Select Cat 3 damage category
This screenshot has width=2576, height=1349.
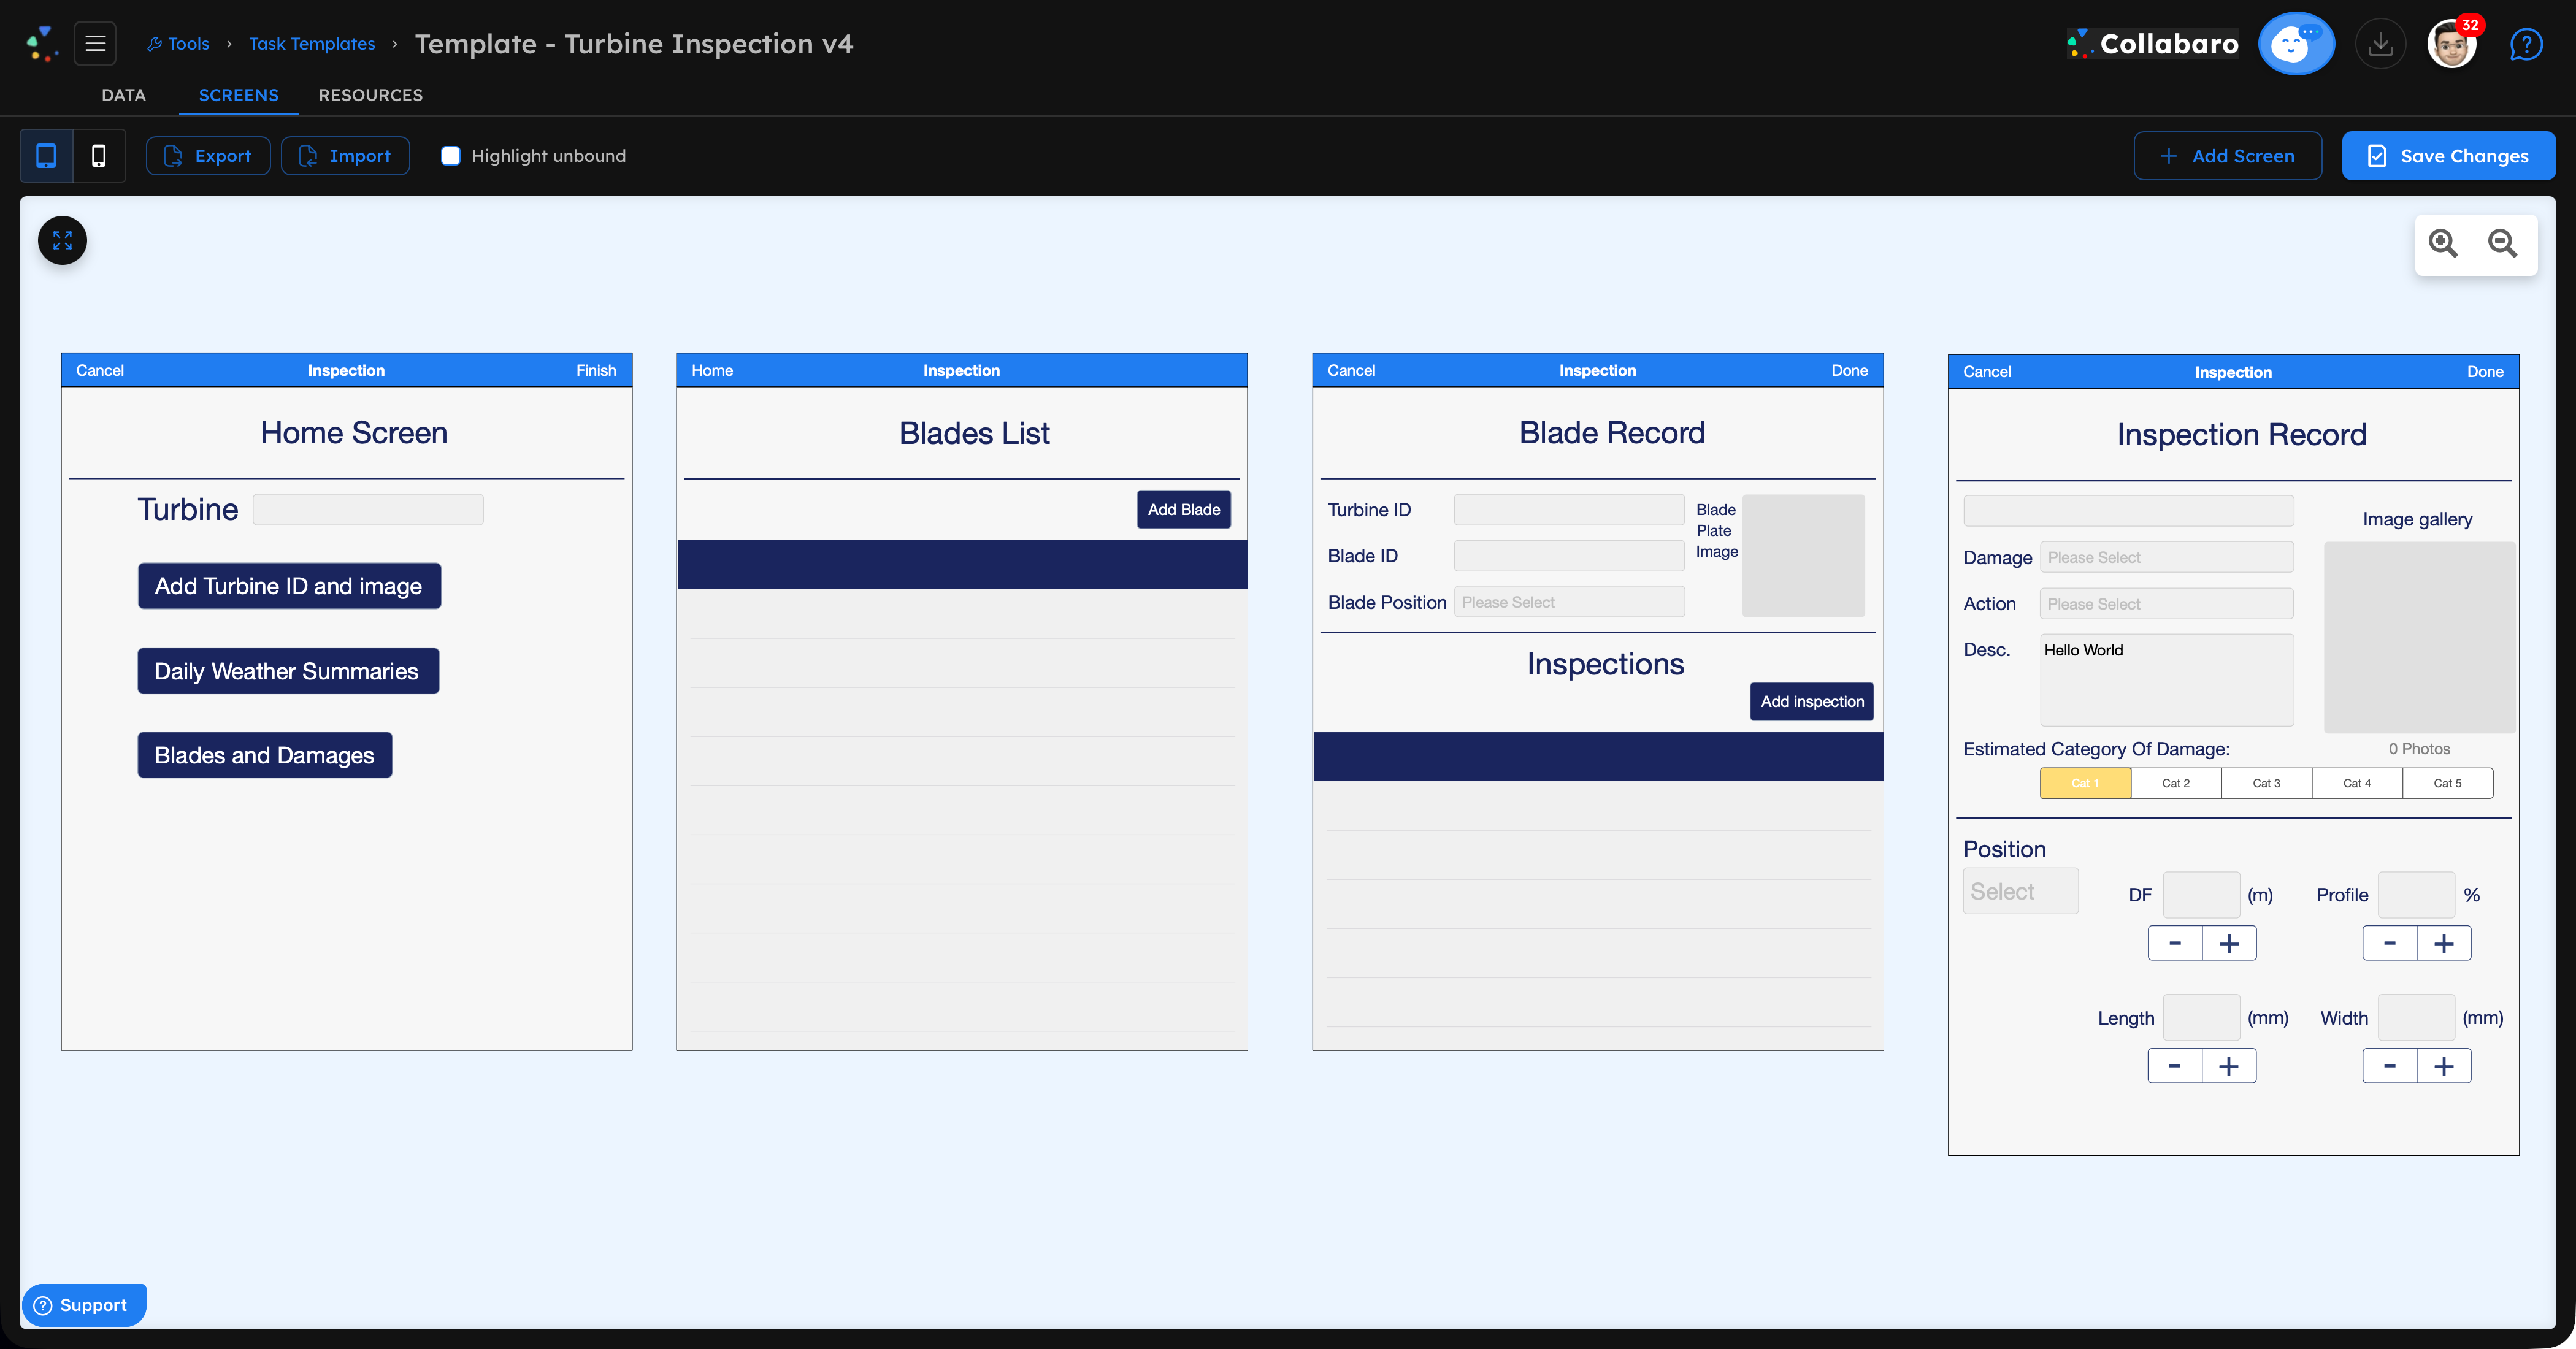2266,783
